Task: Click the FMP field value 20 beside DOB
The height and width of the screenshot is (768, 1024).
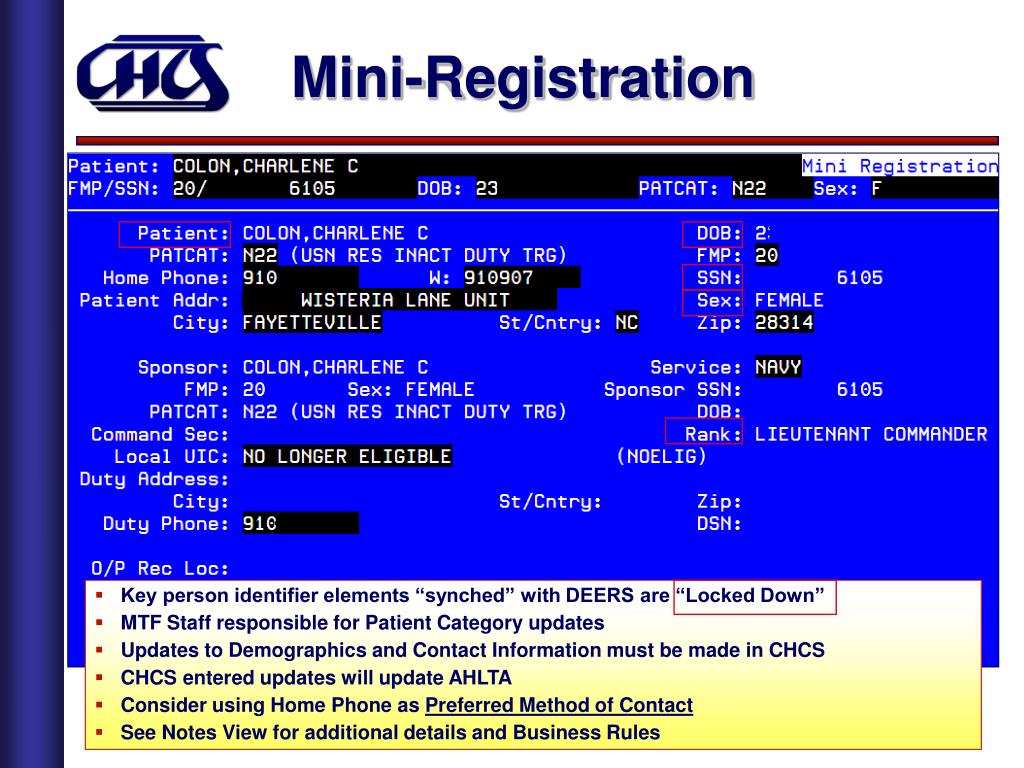Action: point(767,255)
